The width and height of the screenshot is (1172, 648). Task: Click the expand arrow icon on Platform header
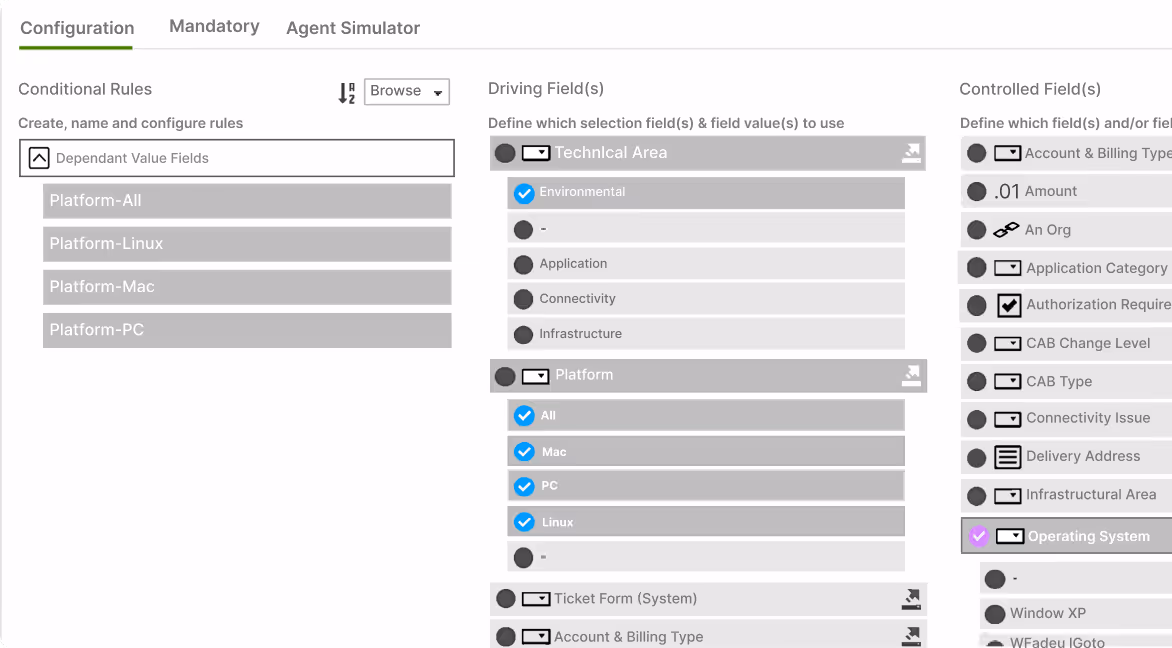[911, 375]
